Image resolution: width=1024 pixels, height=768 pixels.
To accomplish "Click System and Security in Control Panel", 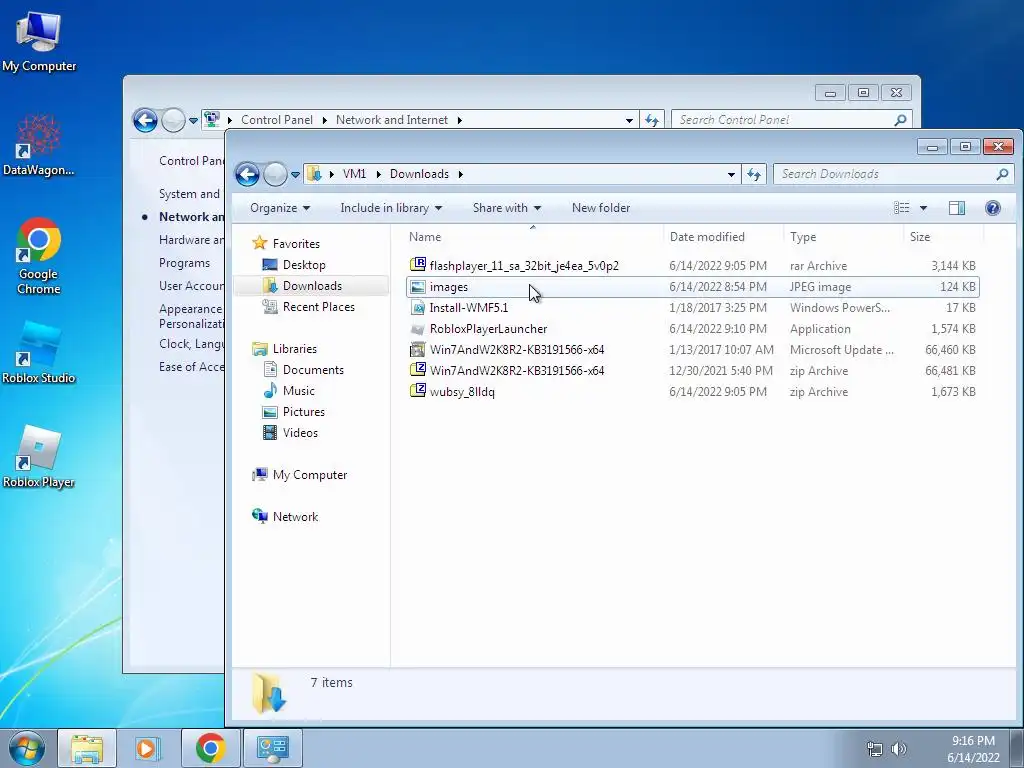I will click(x=189, y=193).
